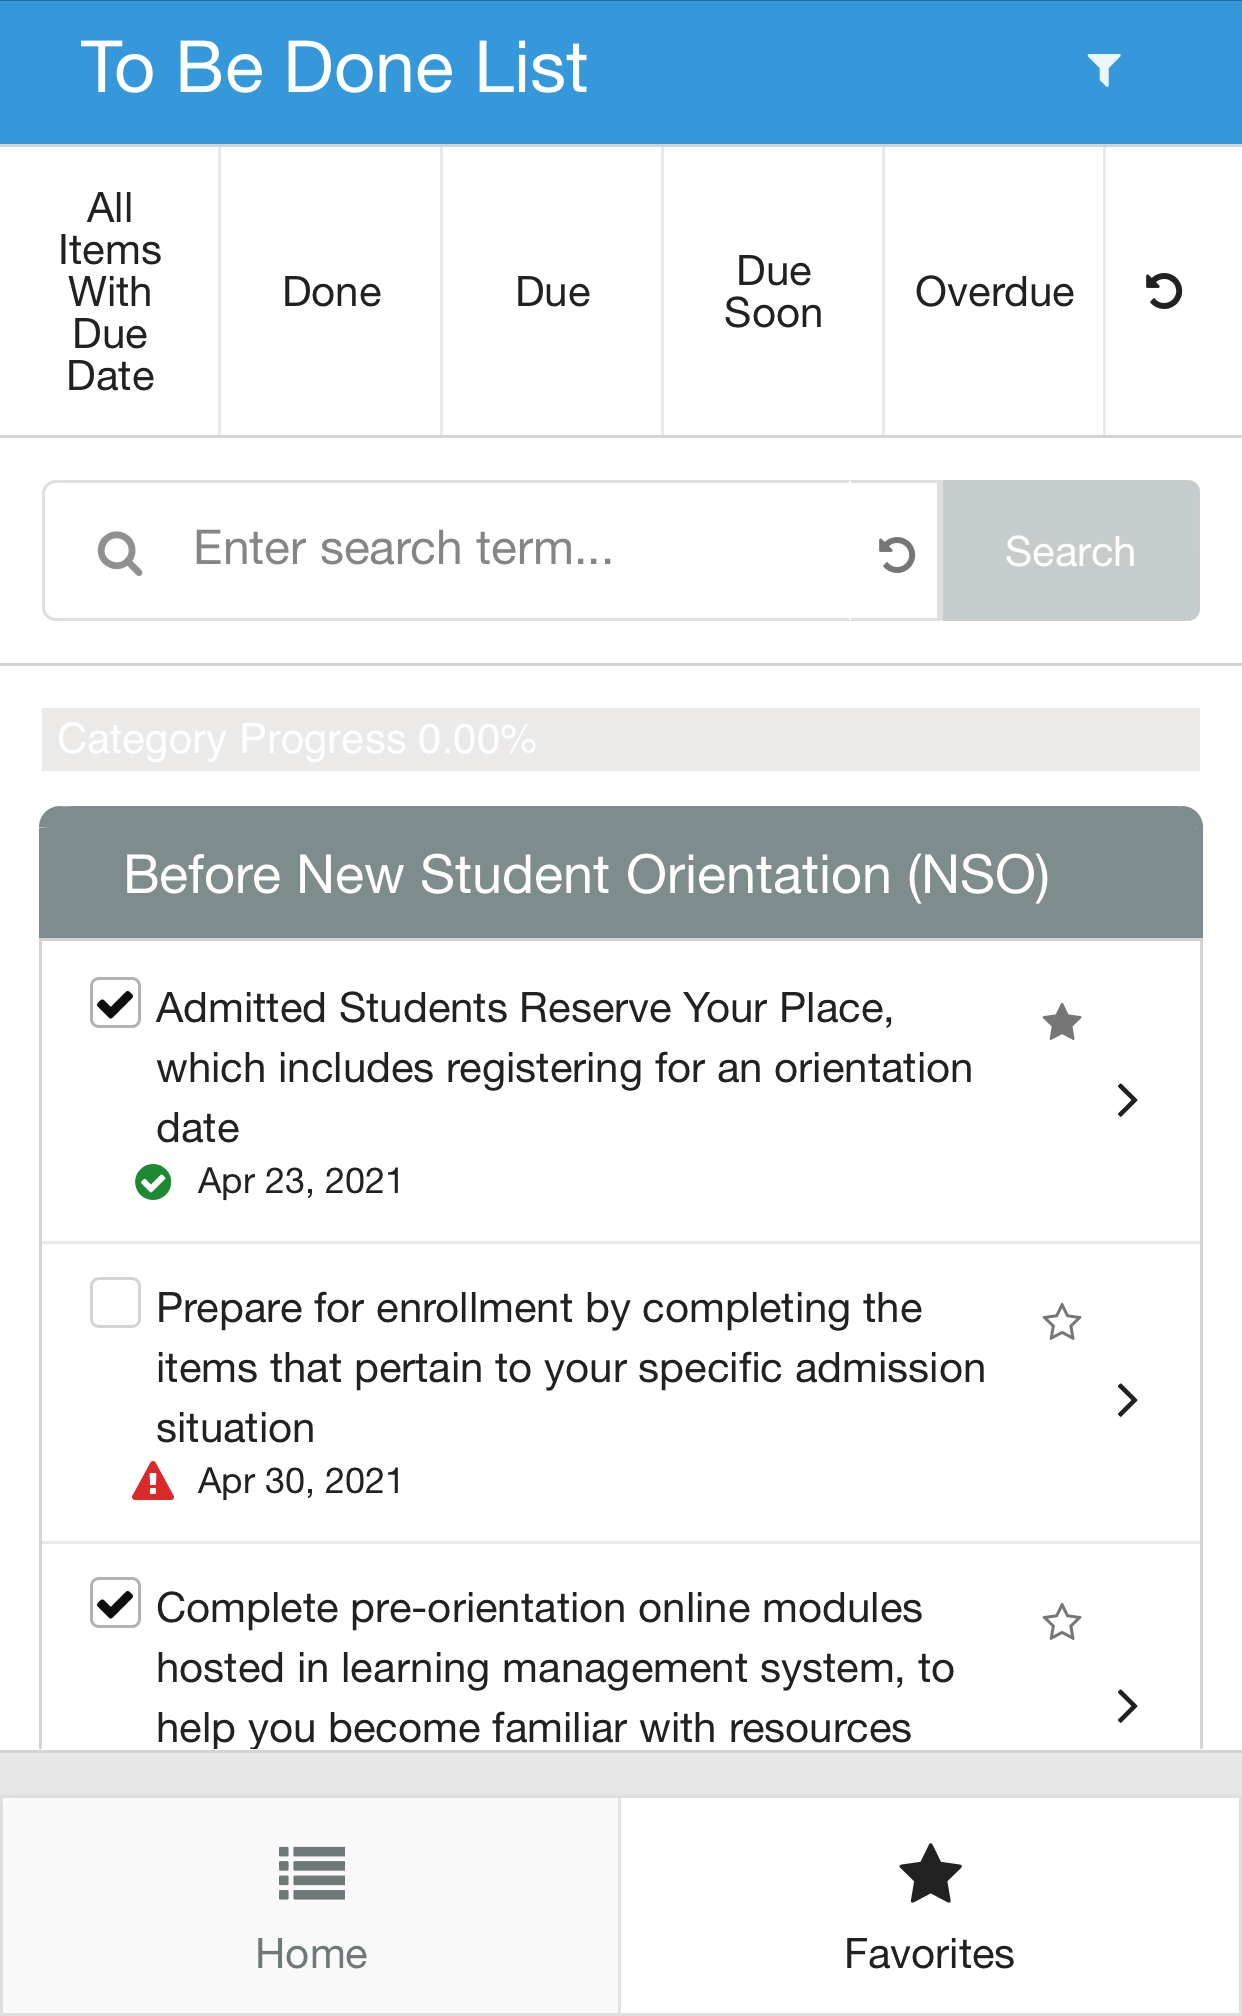1242x2016 pixels.
Task: Check the Prepare for enrollment checkbox
Action: pos(115,1302)
